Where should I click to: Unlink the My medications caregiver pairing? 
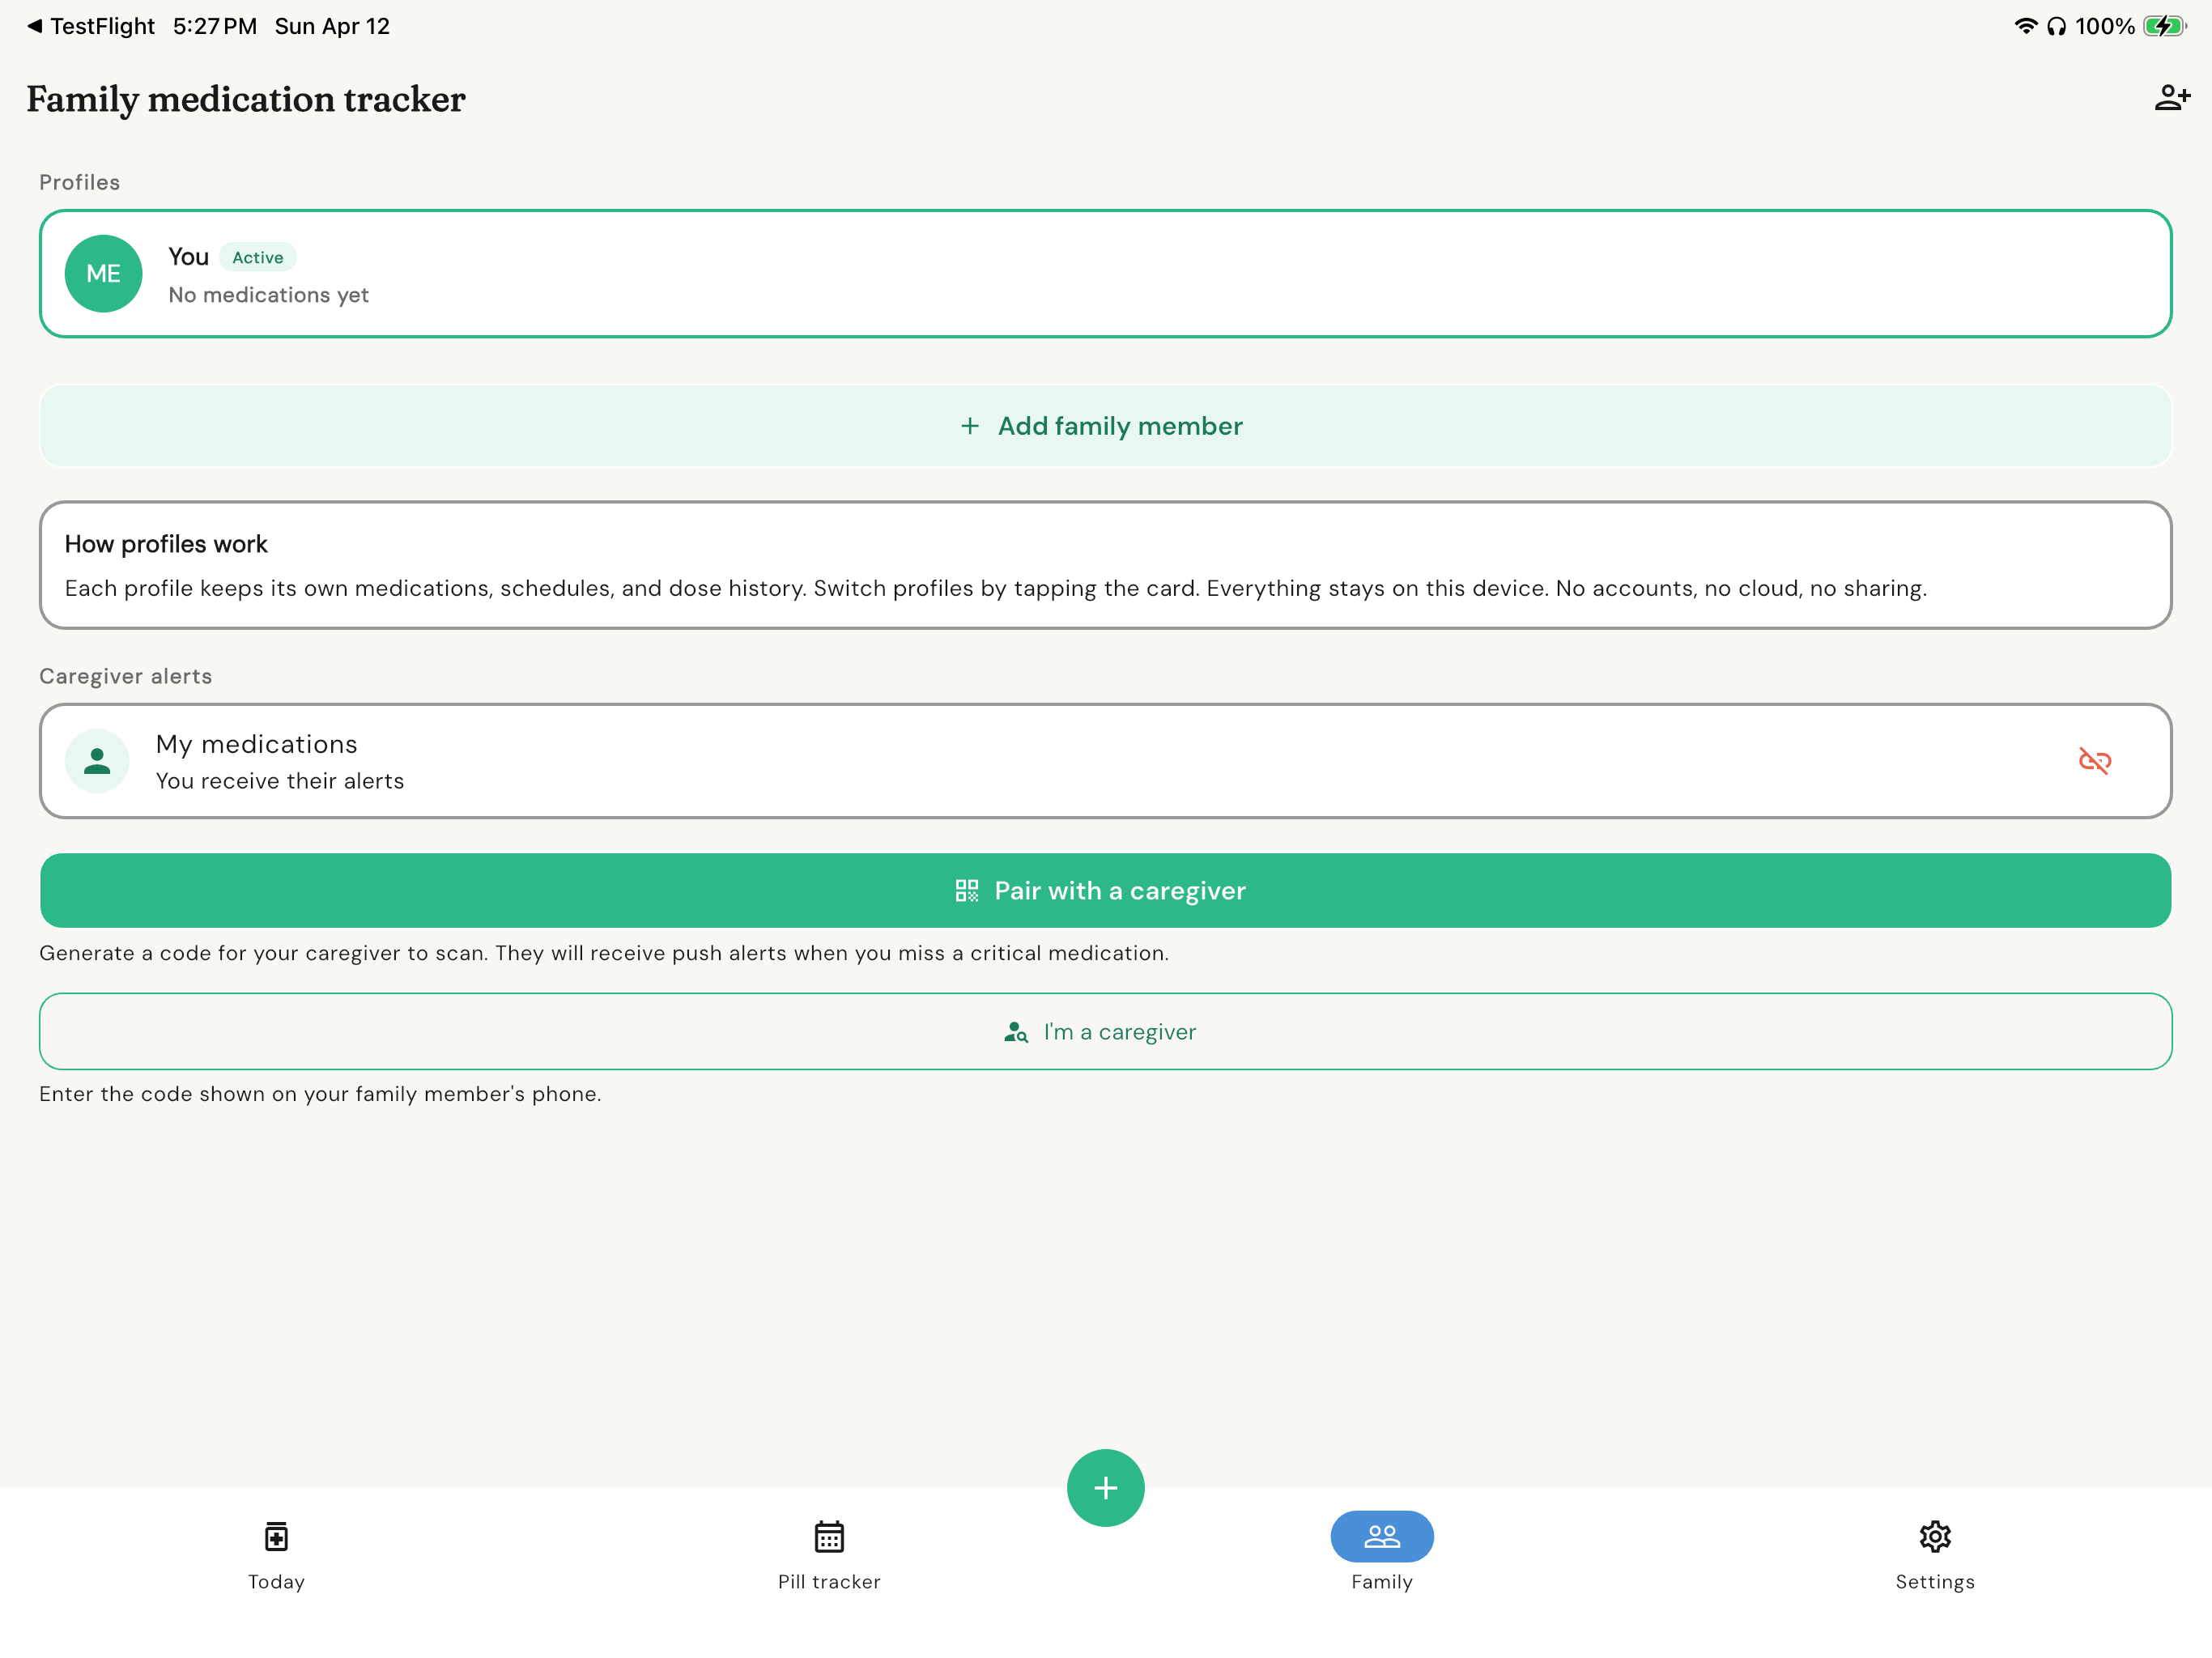[x=2094, y=761]
